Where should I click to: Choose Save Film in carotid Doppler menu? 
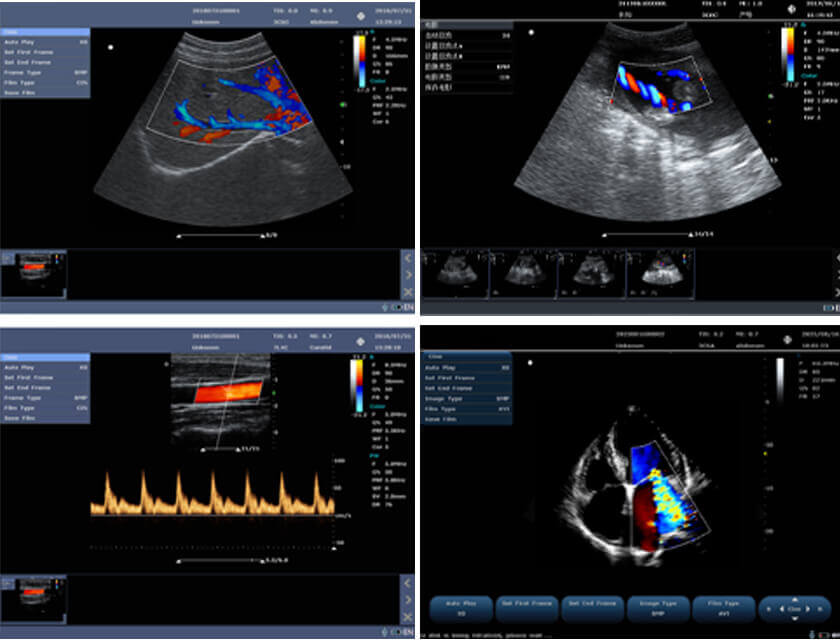pos(45,418)
